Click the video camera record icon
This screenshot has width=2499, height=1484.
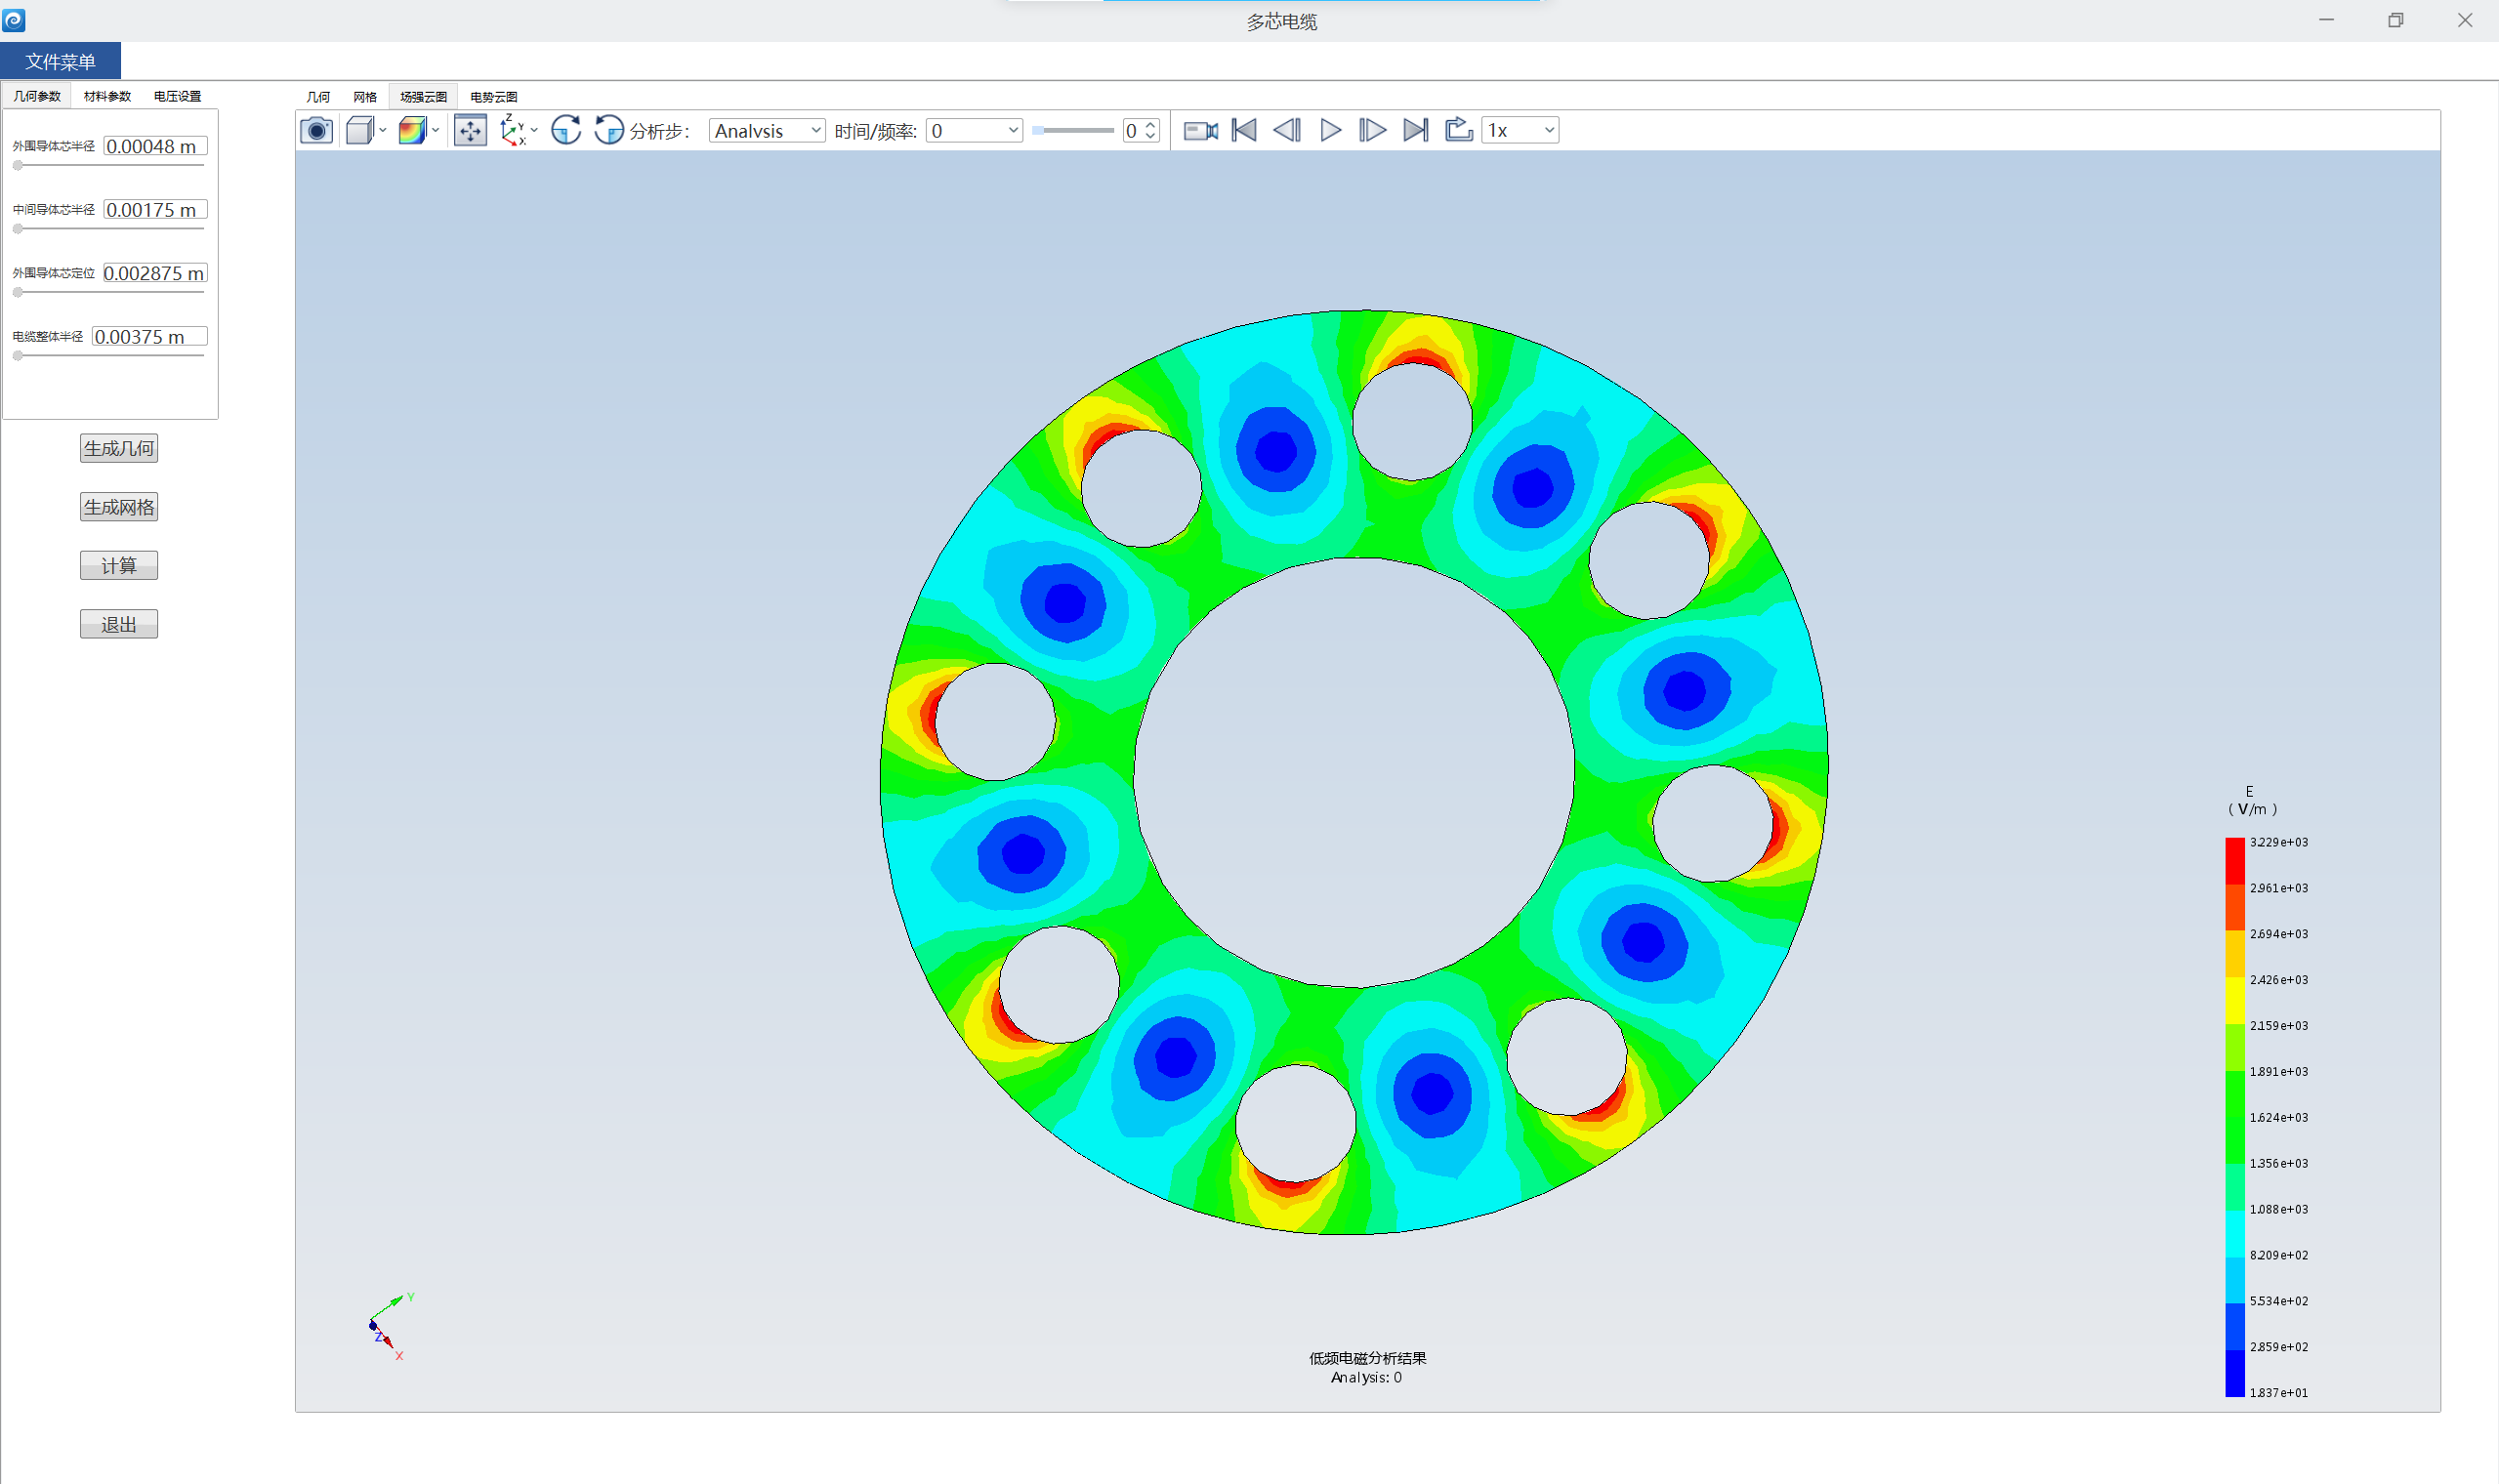click(1200, 130)
